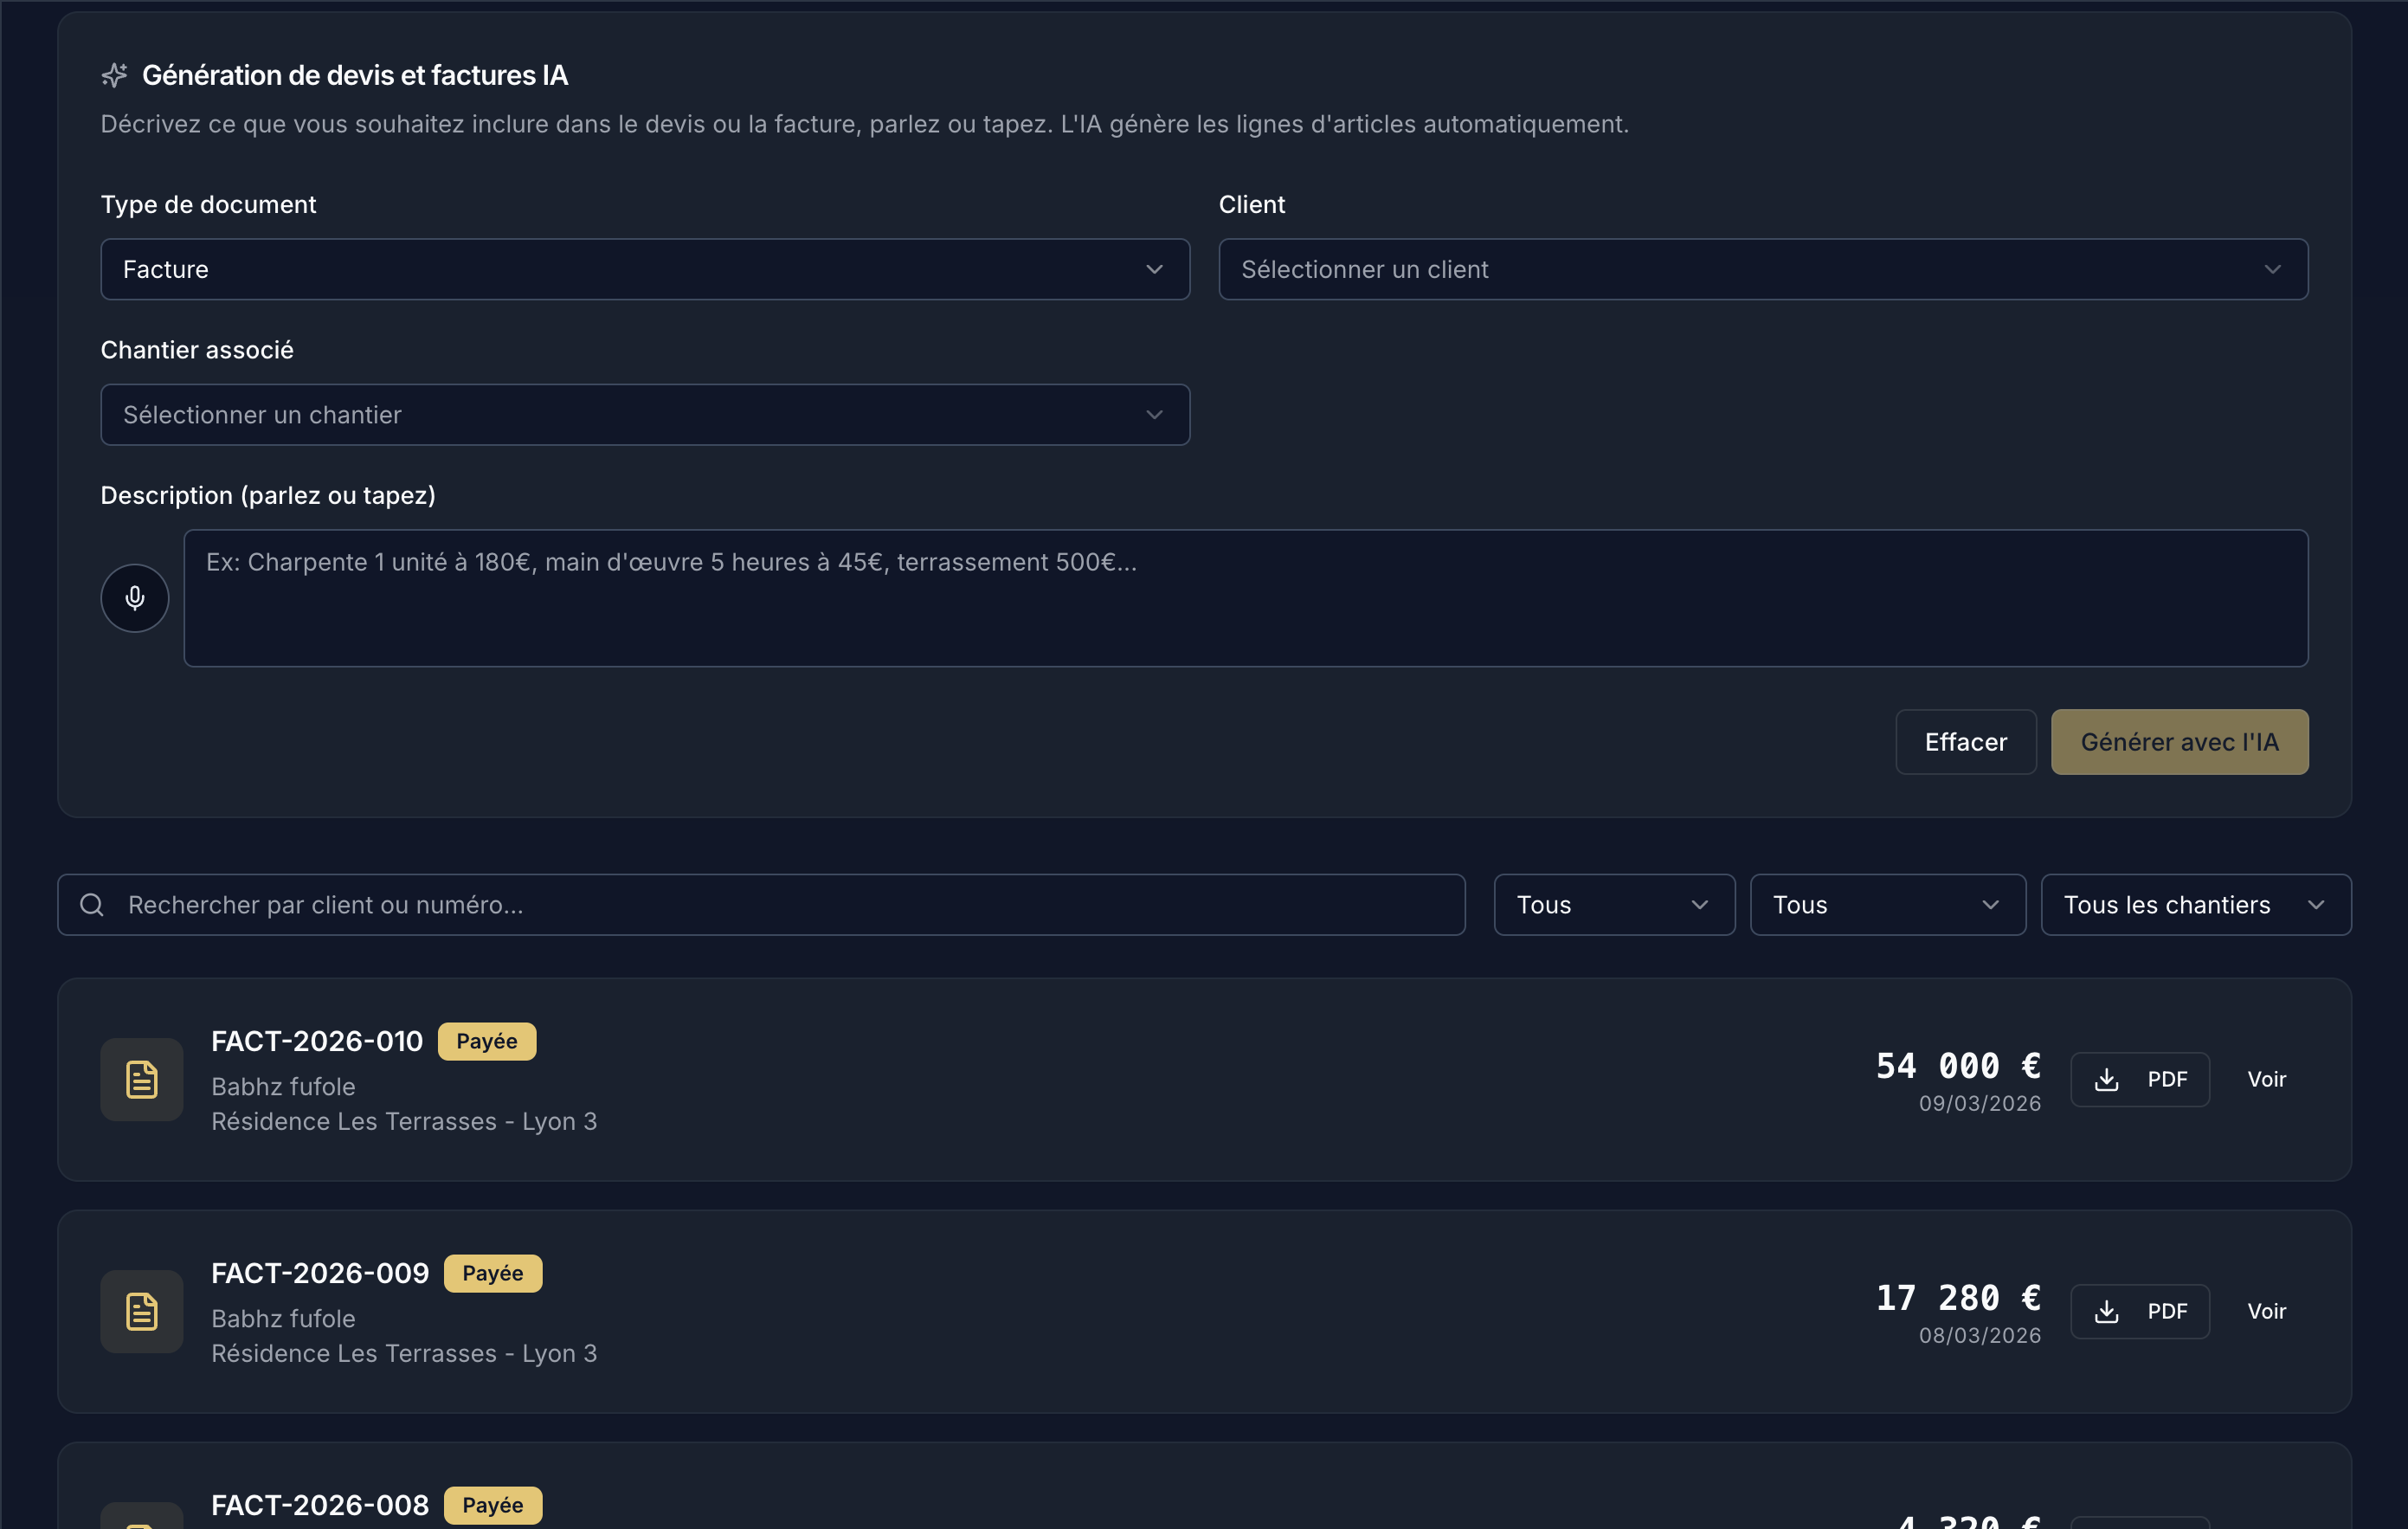Open the second Tous filter dropdown

[x=1886, y=905]
